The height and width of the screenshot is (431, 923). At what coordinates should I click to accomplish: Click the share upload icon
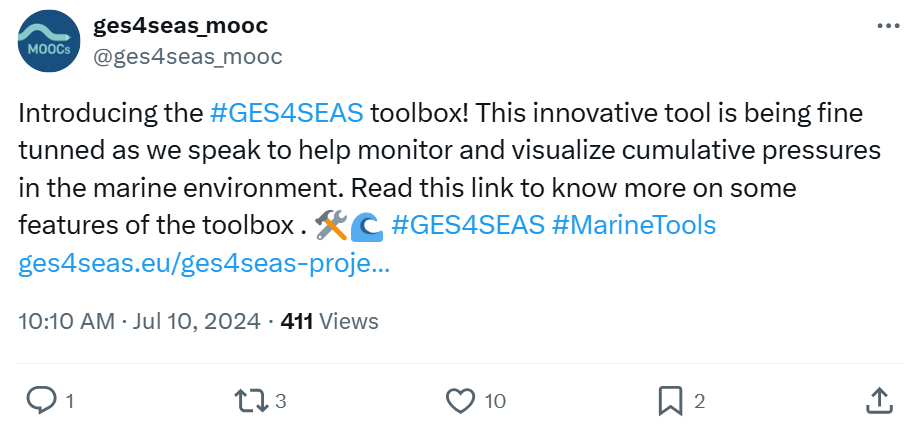pyautogui.click(x=877, y=401)
